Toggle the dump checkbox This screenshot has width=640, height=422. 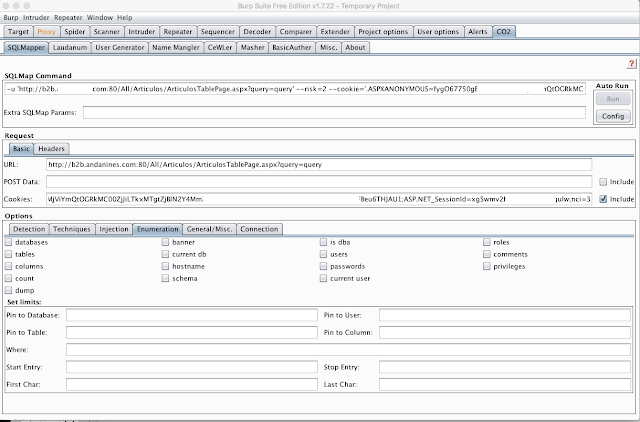click(x=9, y=290)
